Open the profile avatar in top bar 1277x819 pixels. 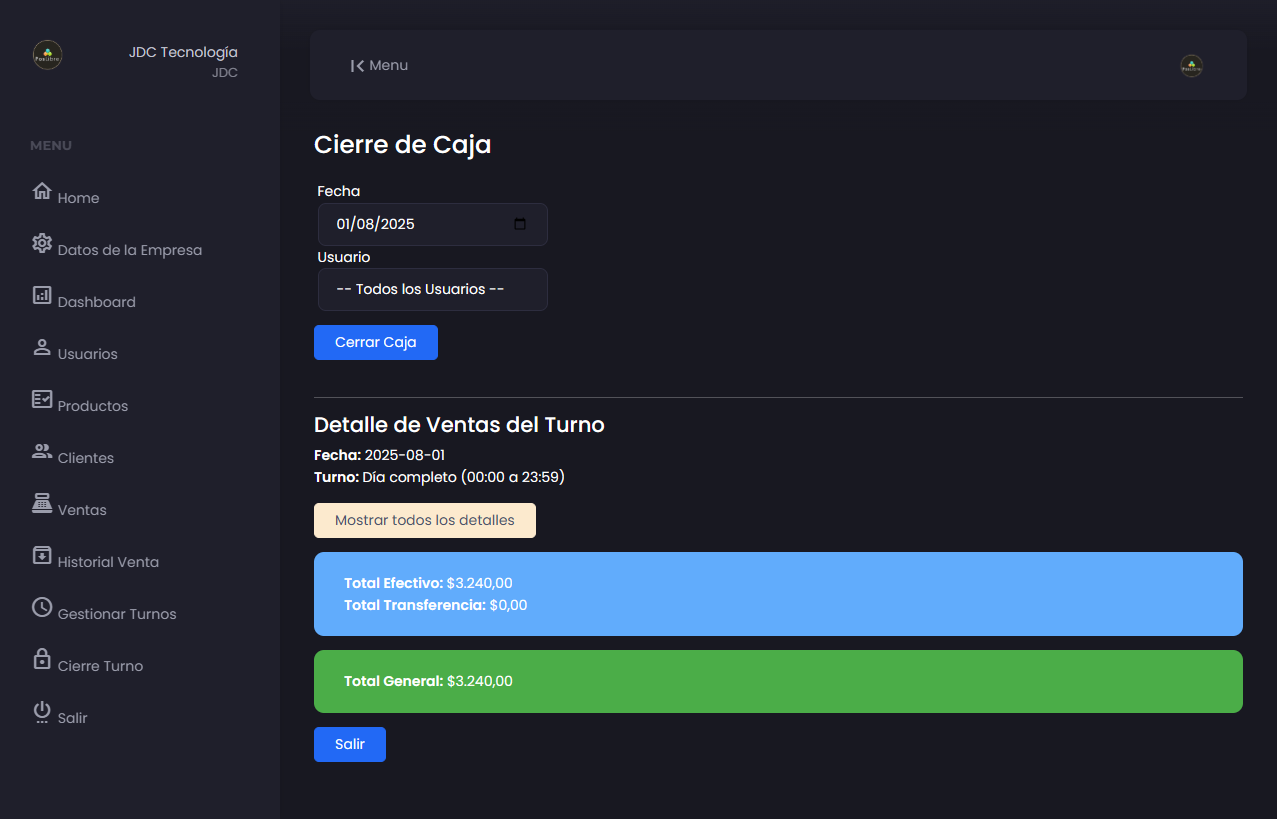[1191, 66]
